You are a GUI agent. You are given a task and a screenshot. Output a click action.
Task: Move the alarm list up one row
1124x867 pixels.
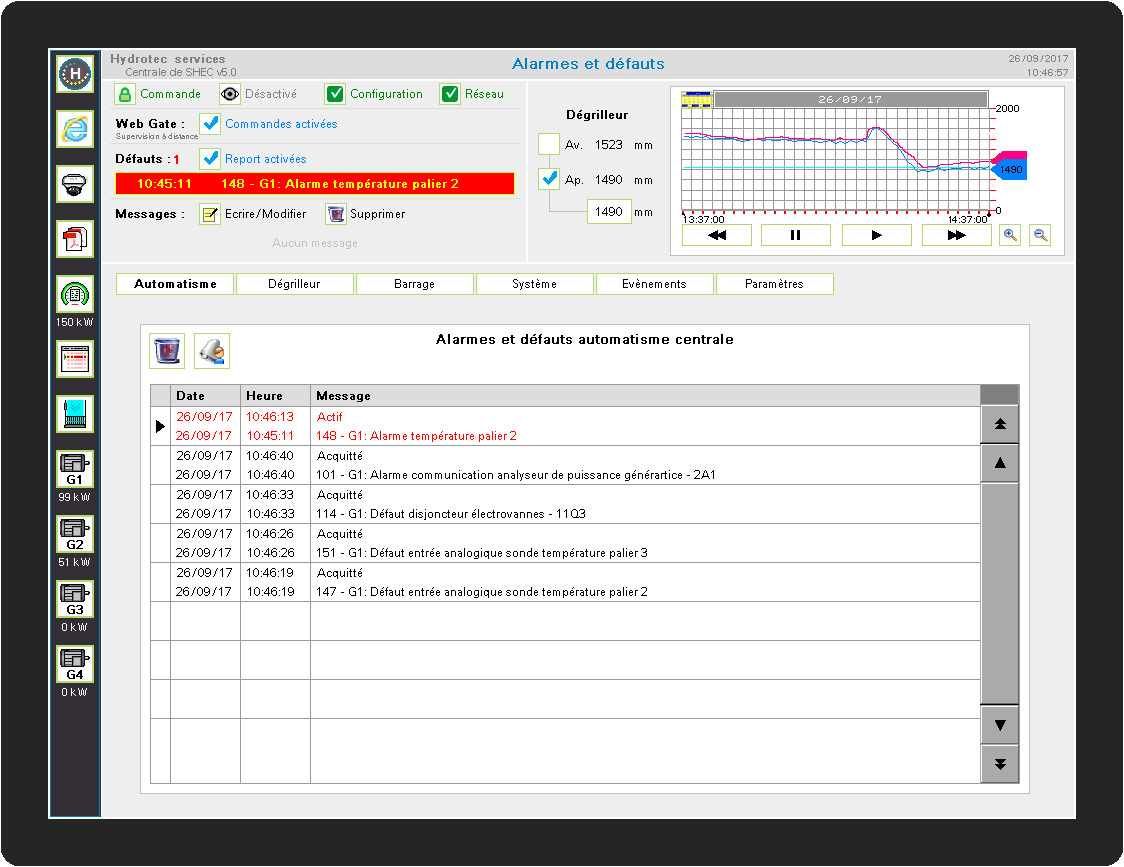pos(1000,463)
